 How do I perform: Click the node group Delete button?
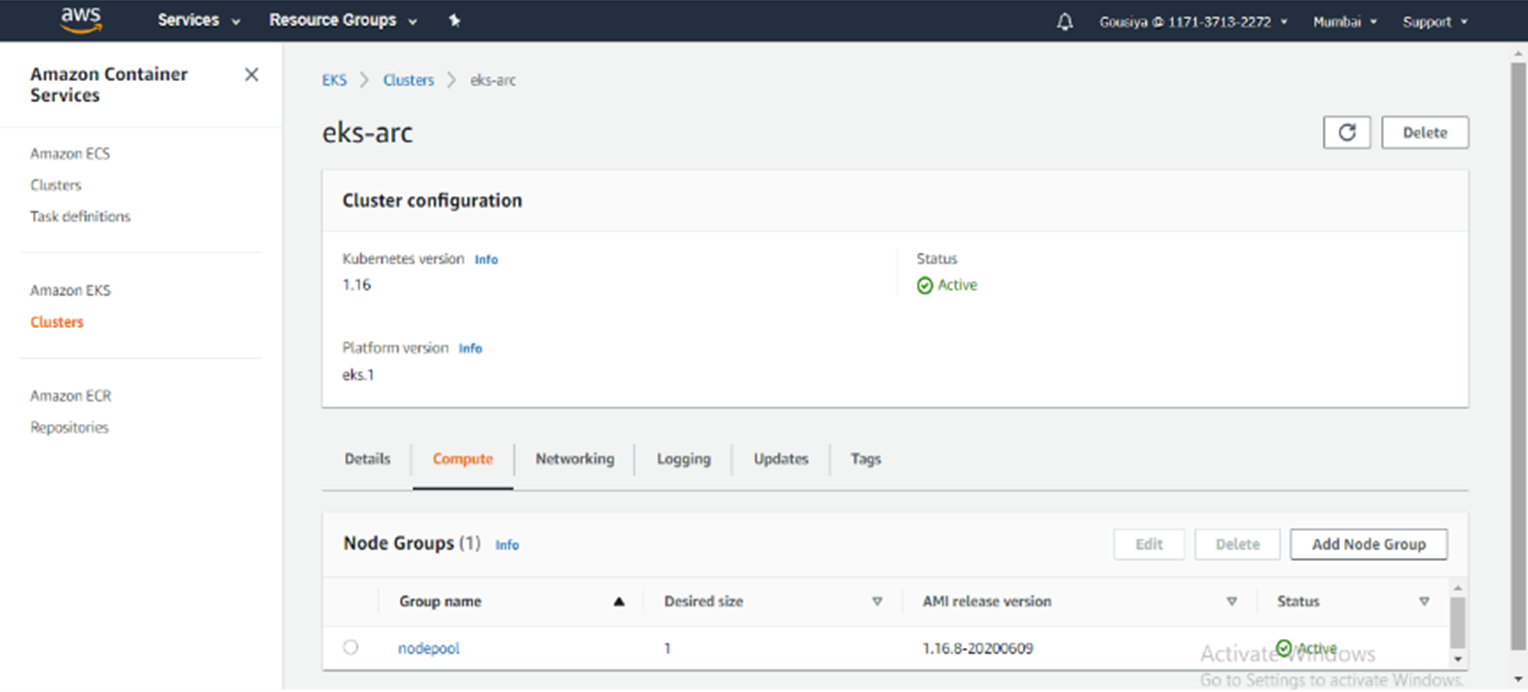pos(1237,544)
